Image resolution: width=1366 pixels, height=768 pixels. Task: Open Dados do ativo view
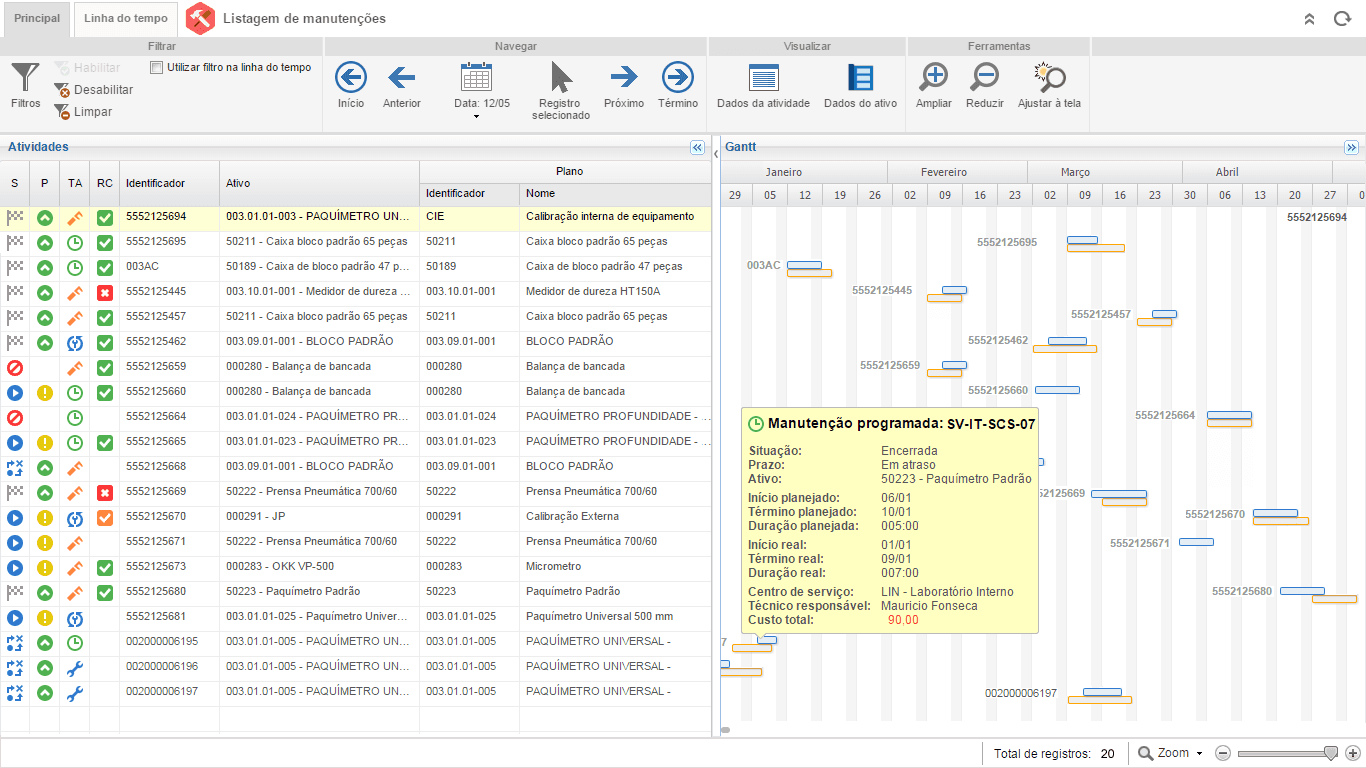coord(860,85)
